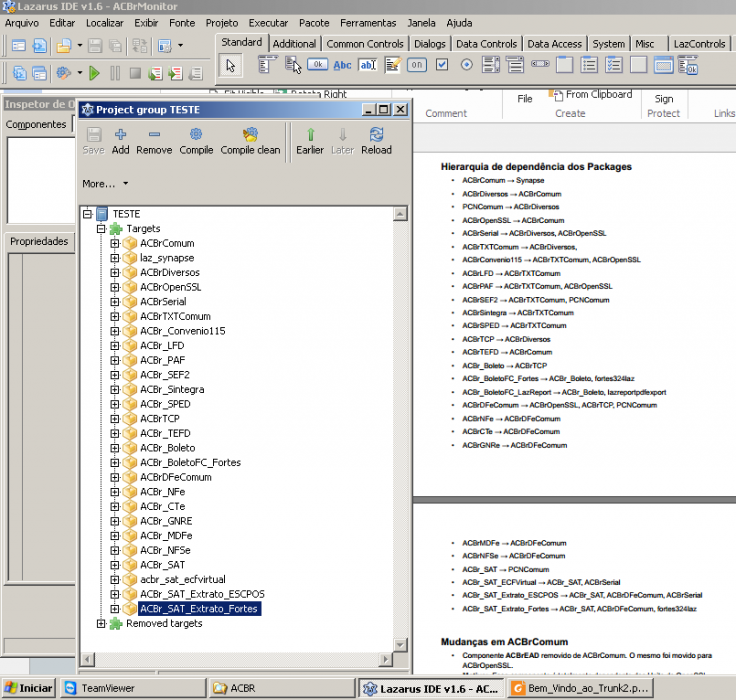Expand the ACBrComum target node
This screenshot has height=700, width=736.
point(115,243)
